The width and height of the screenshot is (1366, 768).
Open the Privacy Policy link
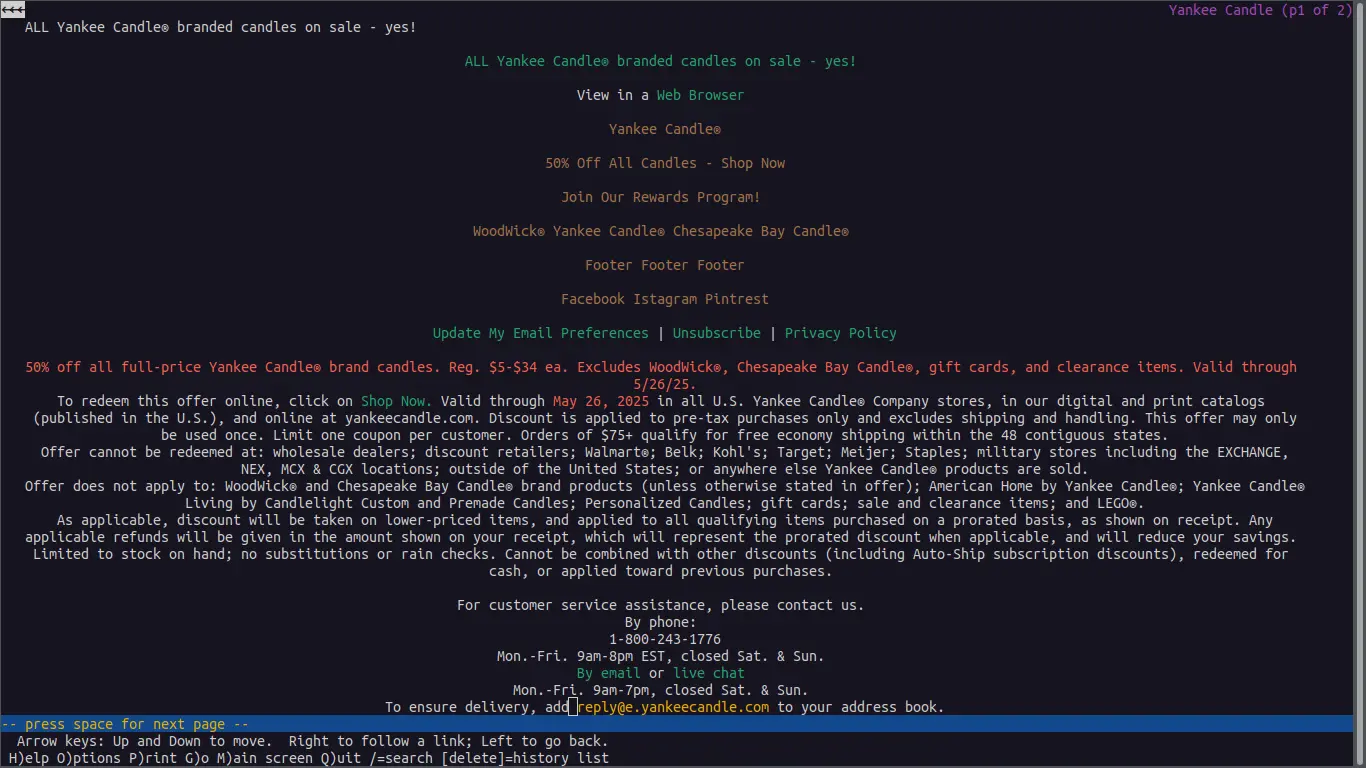840,333
